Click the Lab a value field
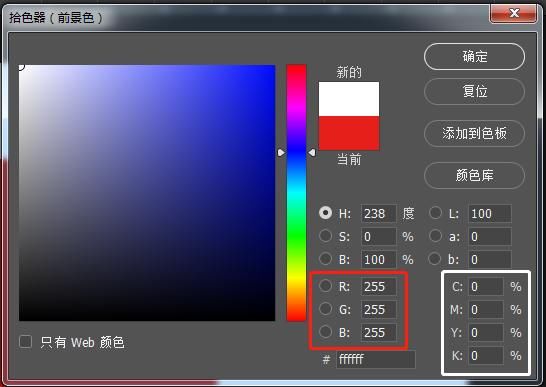 (490, 237)
